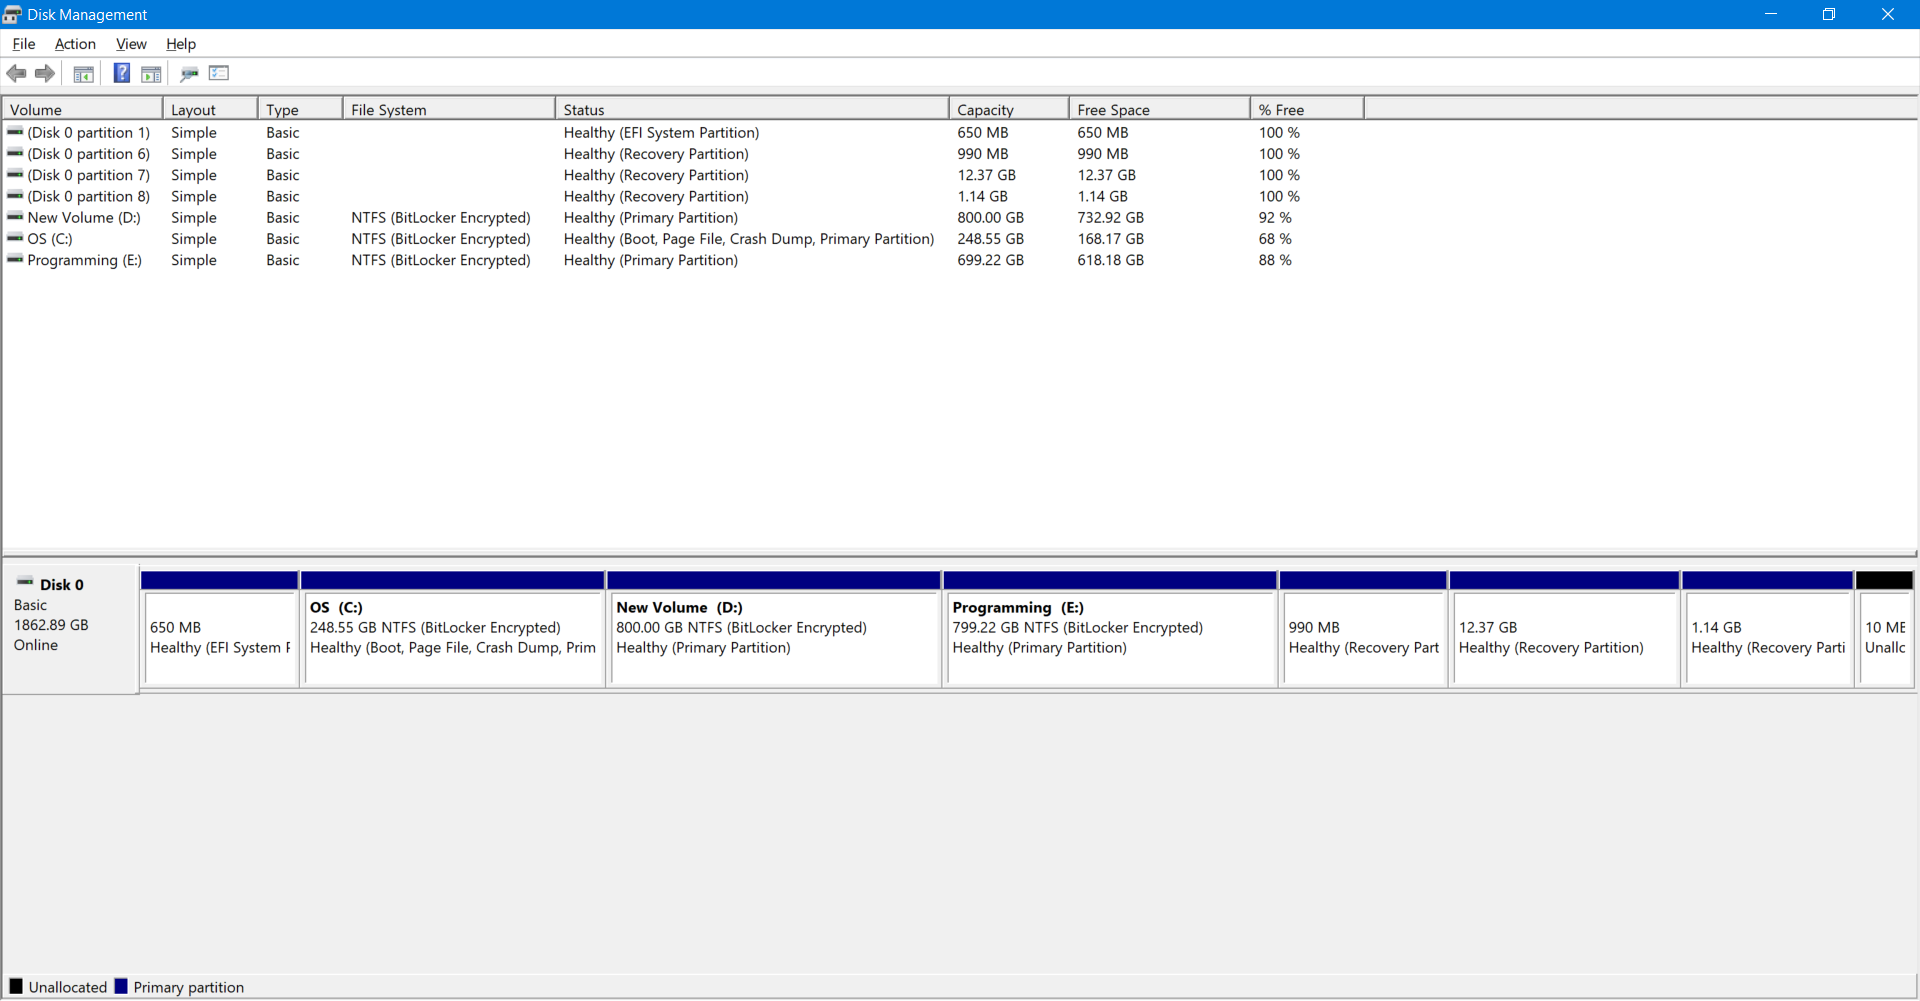
Task: Open the View menu
Action: (x=131, y=44)
